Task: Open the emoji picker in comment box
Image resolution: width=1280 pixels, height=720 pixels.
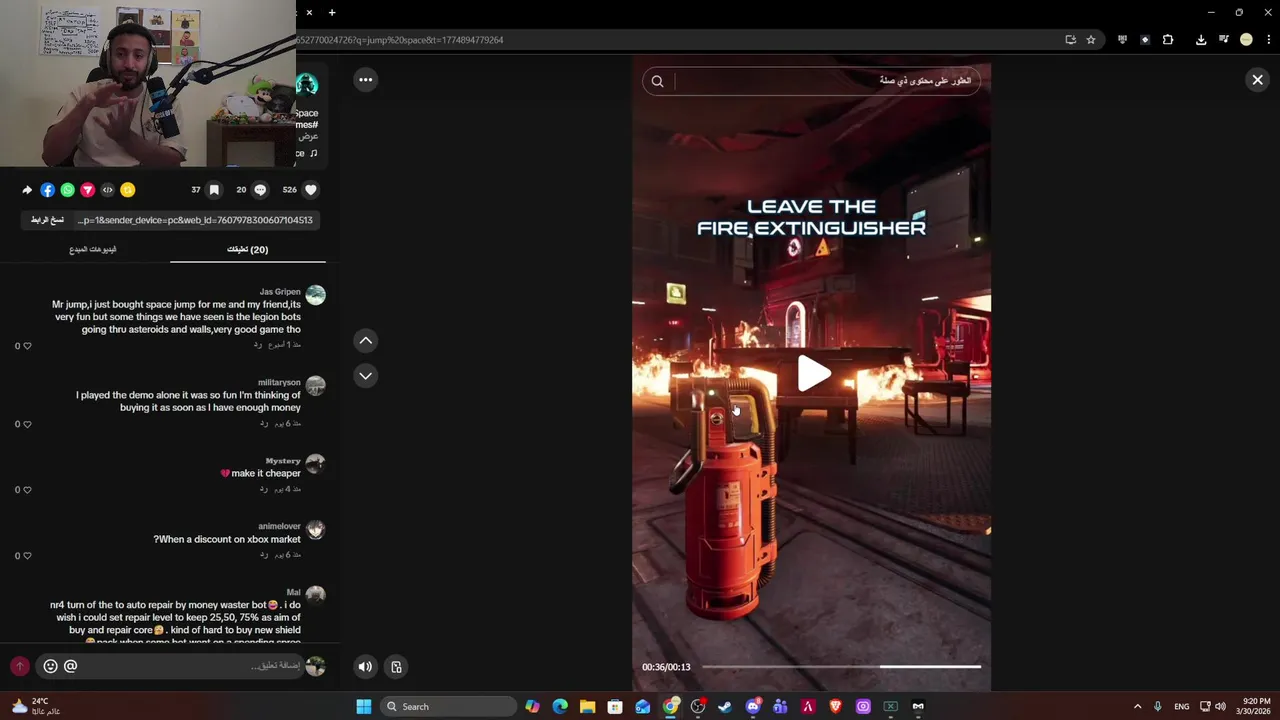Action: click(x=50, y=666)
